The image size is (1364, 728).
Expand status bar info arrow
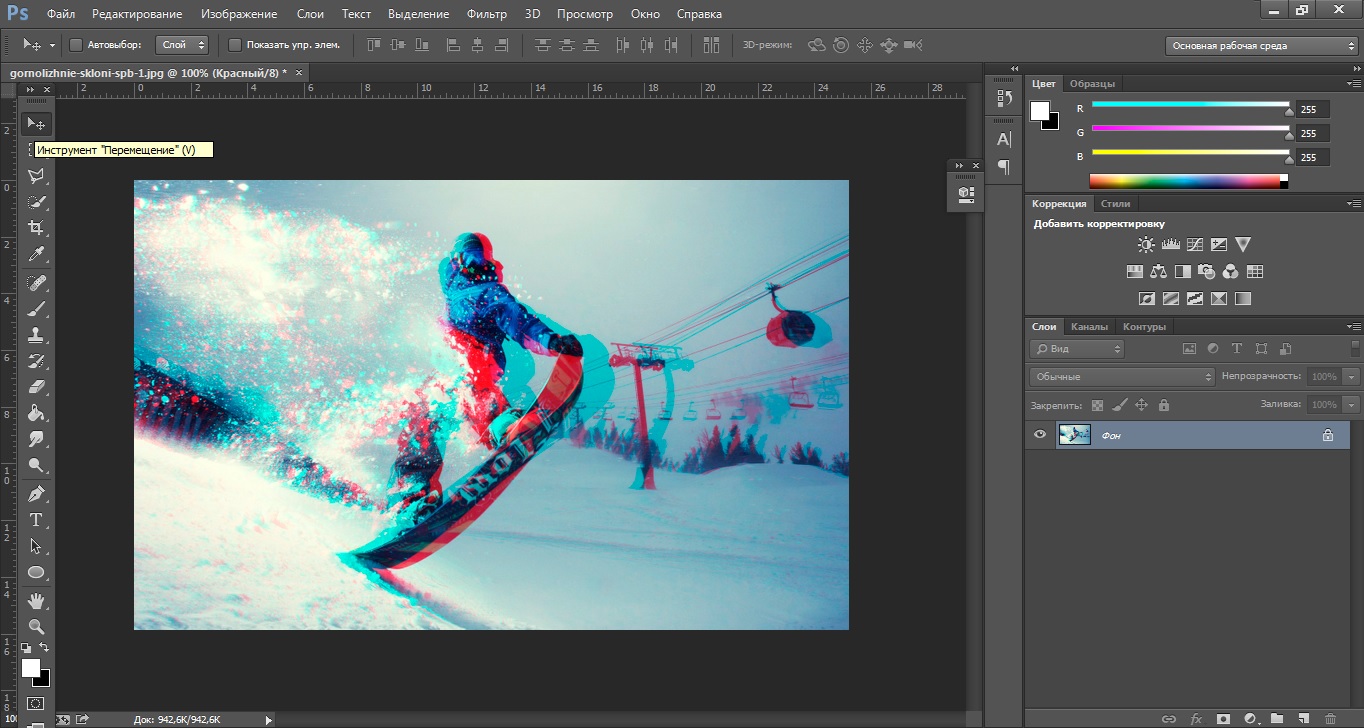tap(268, 719)
